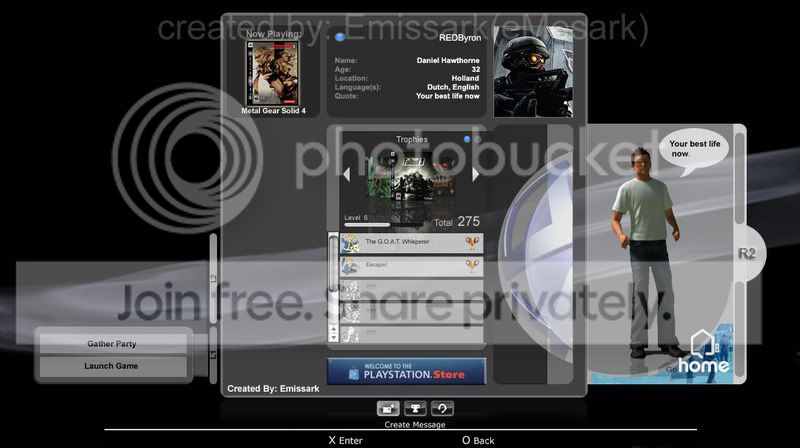Click the blue online status dot by REDByron
The image size is (800, 448).
coord(340,37)
